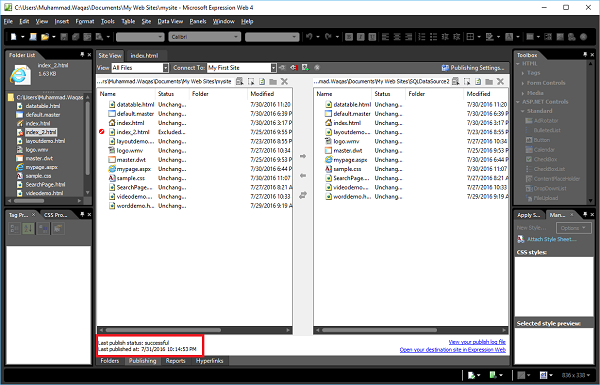Click the get files from destination arrow
Viewport: 600px width, 385px height.
tap(303, 176)
